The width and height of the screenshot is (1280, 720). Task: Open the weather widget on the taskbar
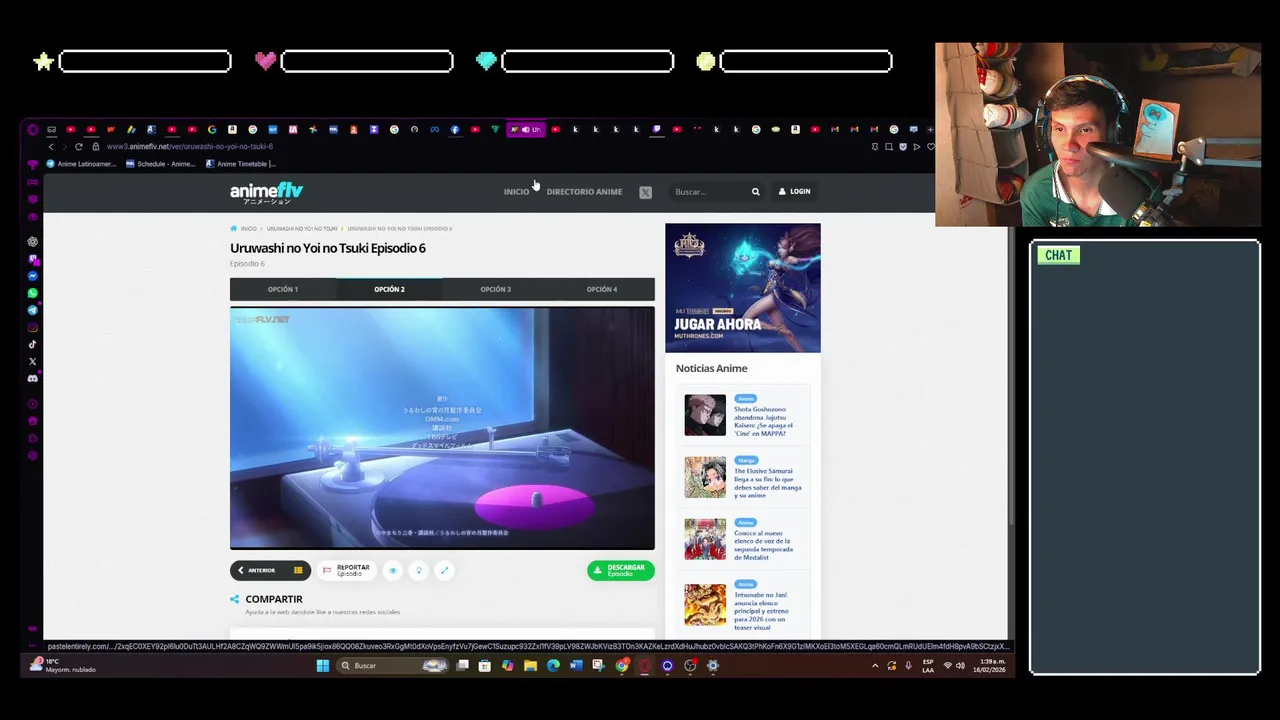pos(64,666)
